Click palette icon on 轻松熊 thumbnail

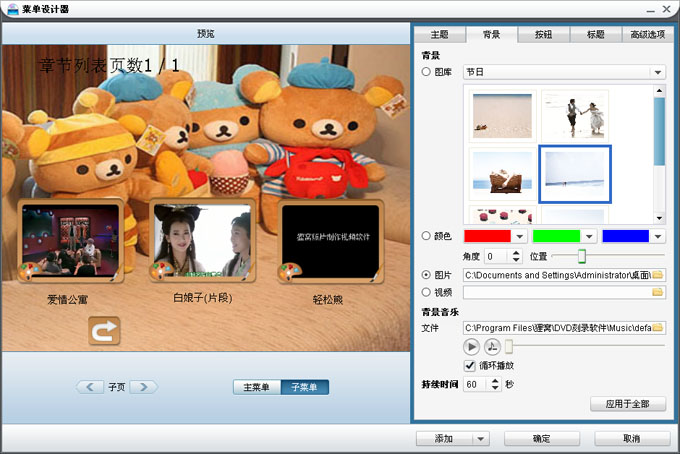[289, 272]
